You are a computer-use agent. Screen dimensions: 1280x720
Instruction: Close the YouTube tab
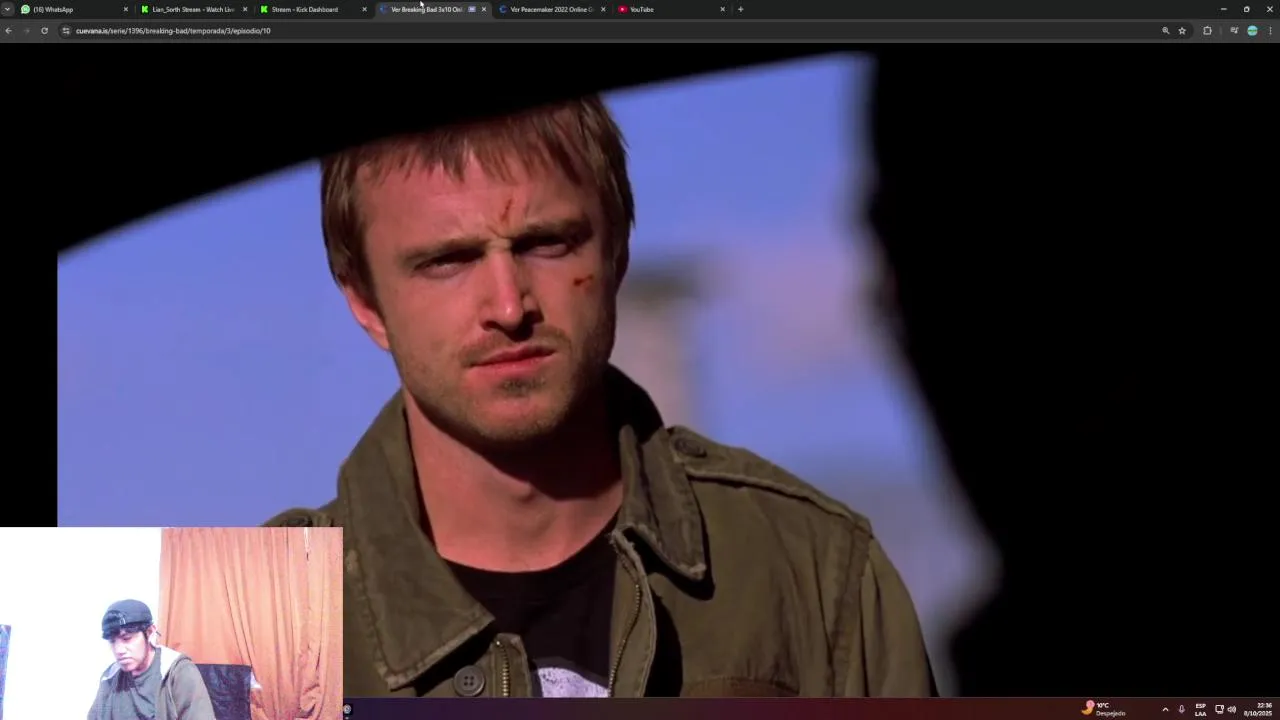pyautogui.click(x=723, y=9)
